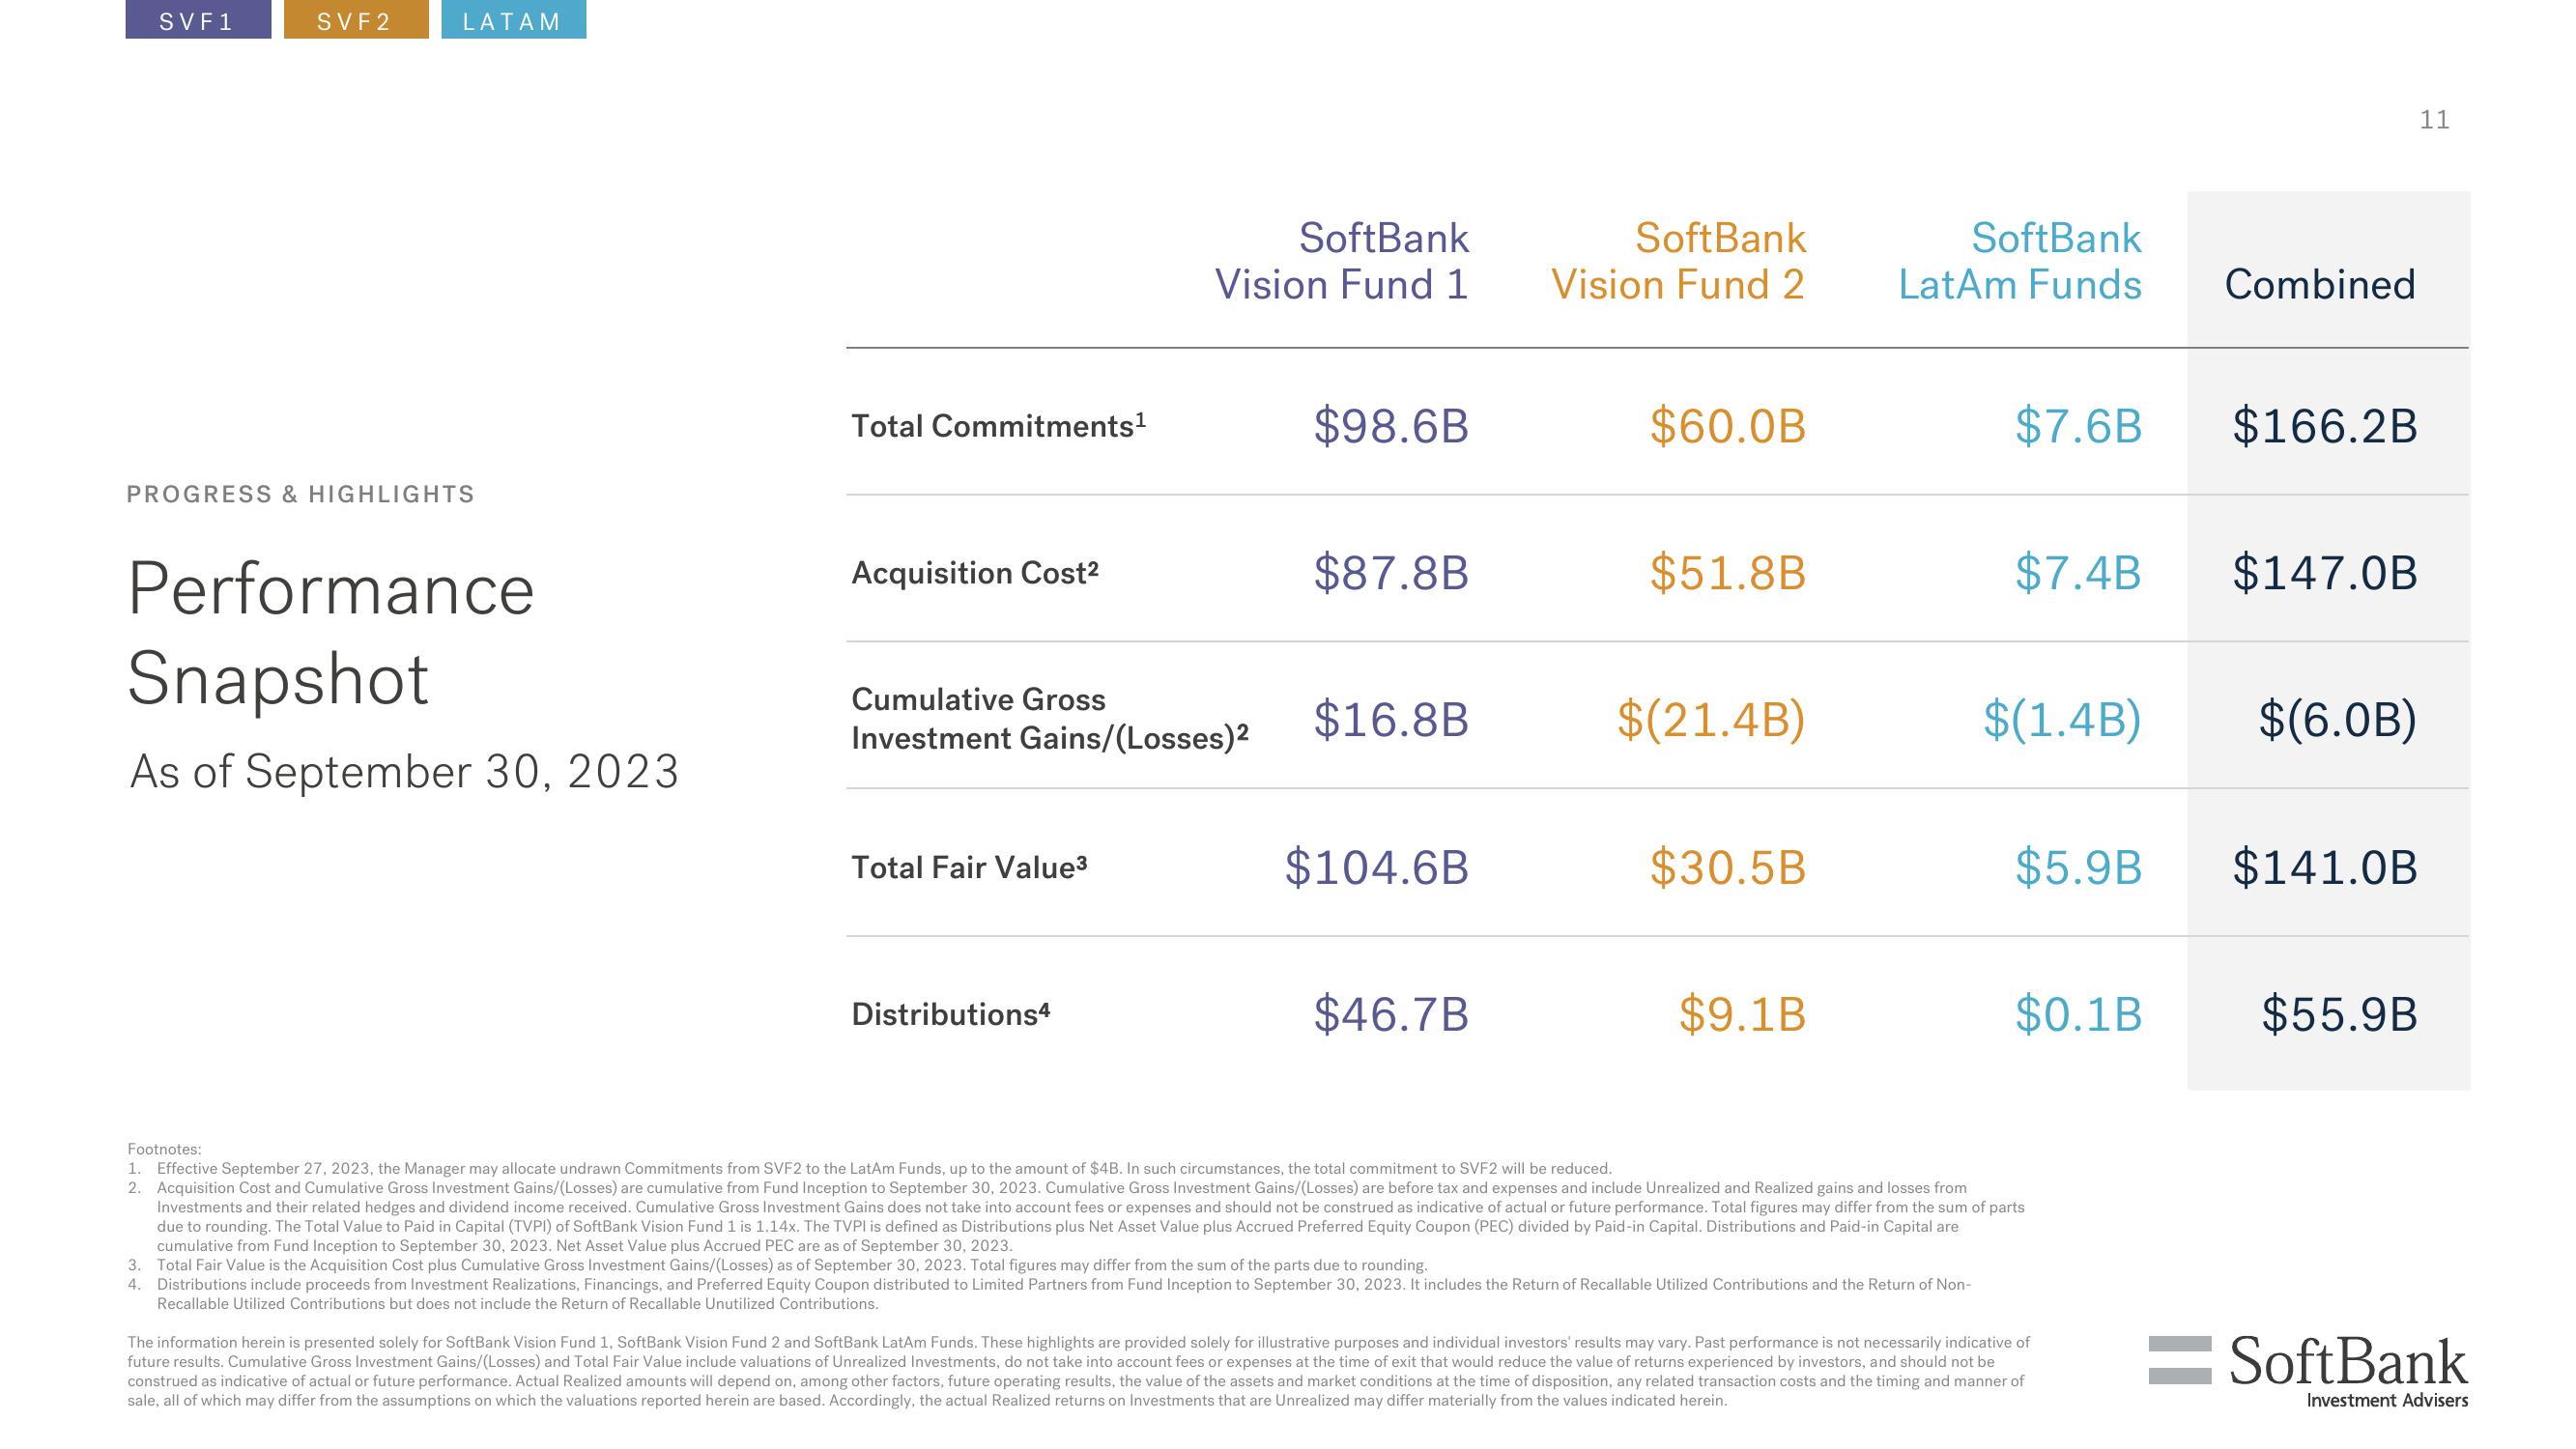Click the Total Commitments row label

pyautogui.click(x=994, y=423)
